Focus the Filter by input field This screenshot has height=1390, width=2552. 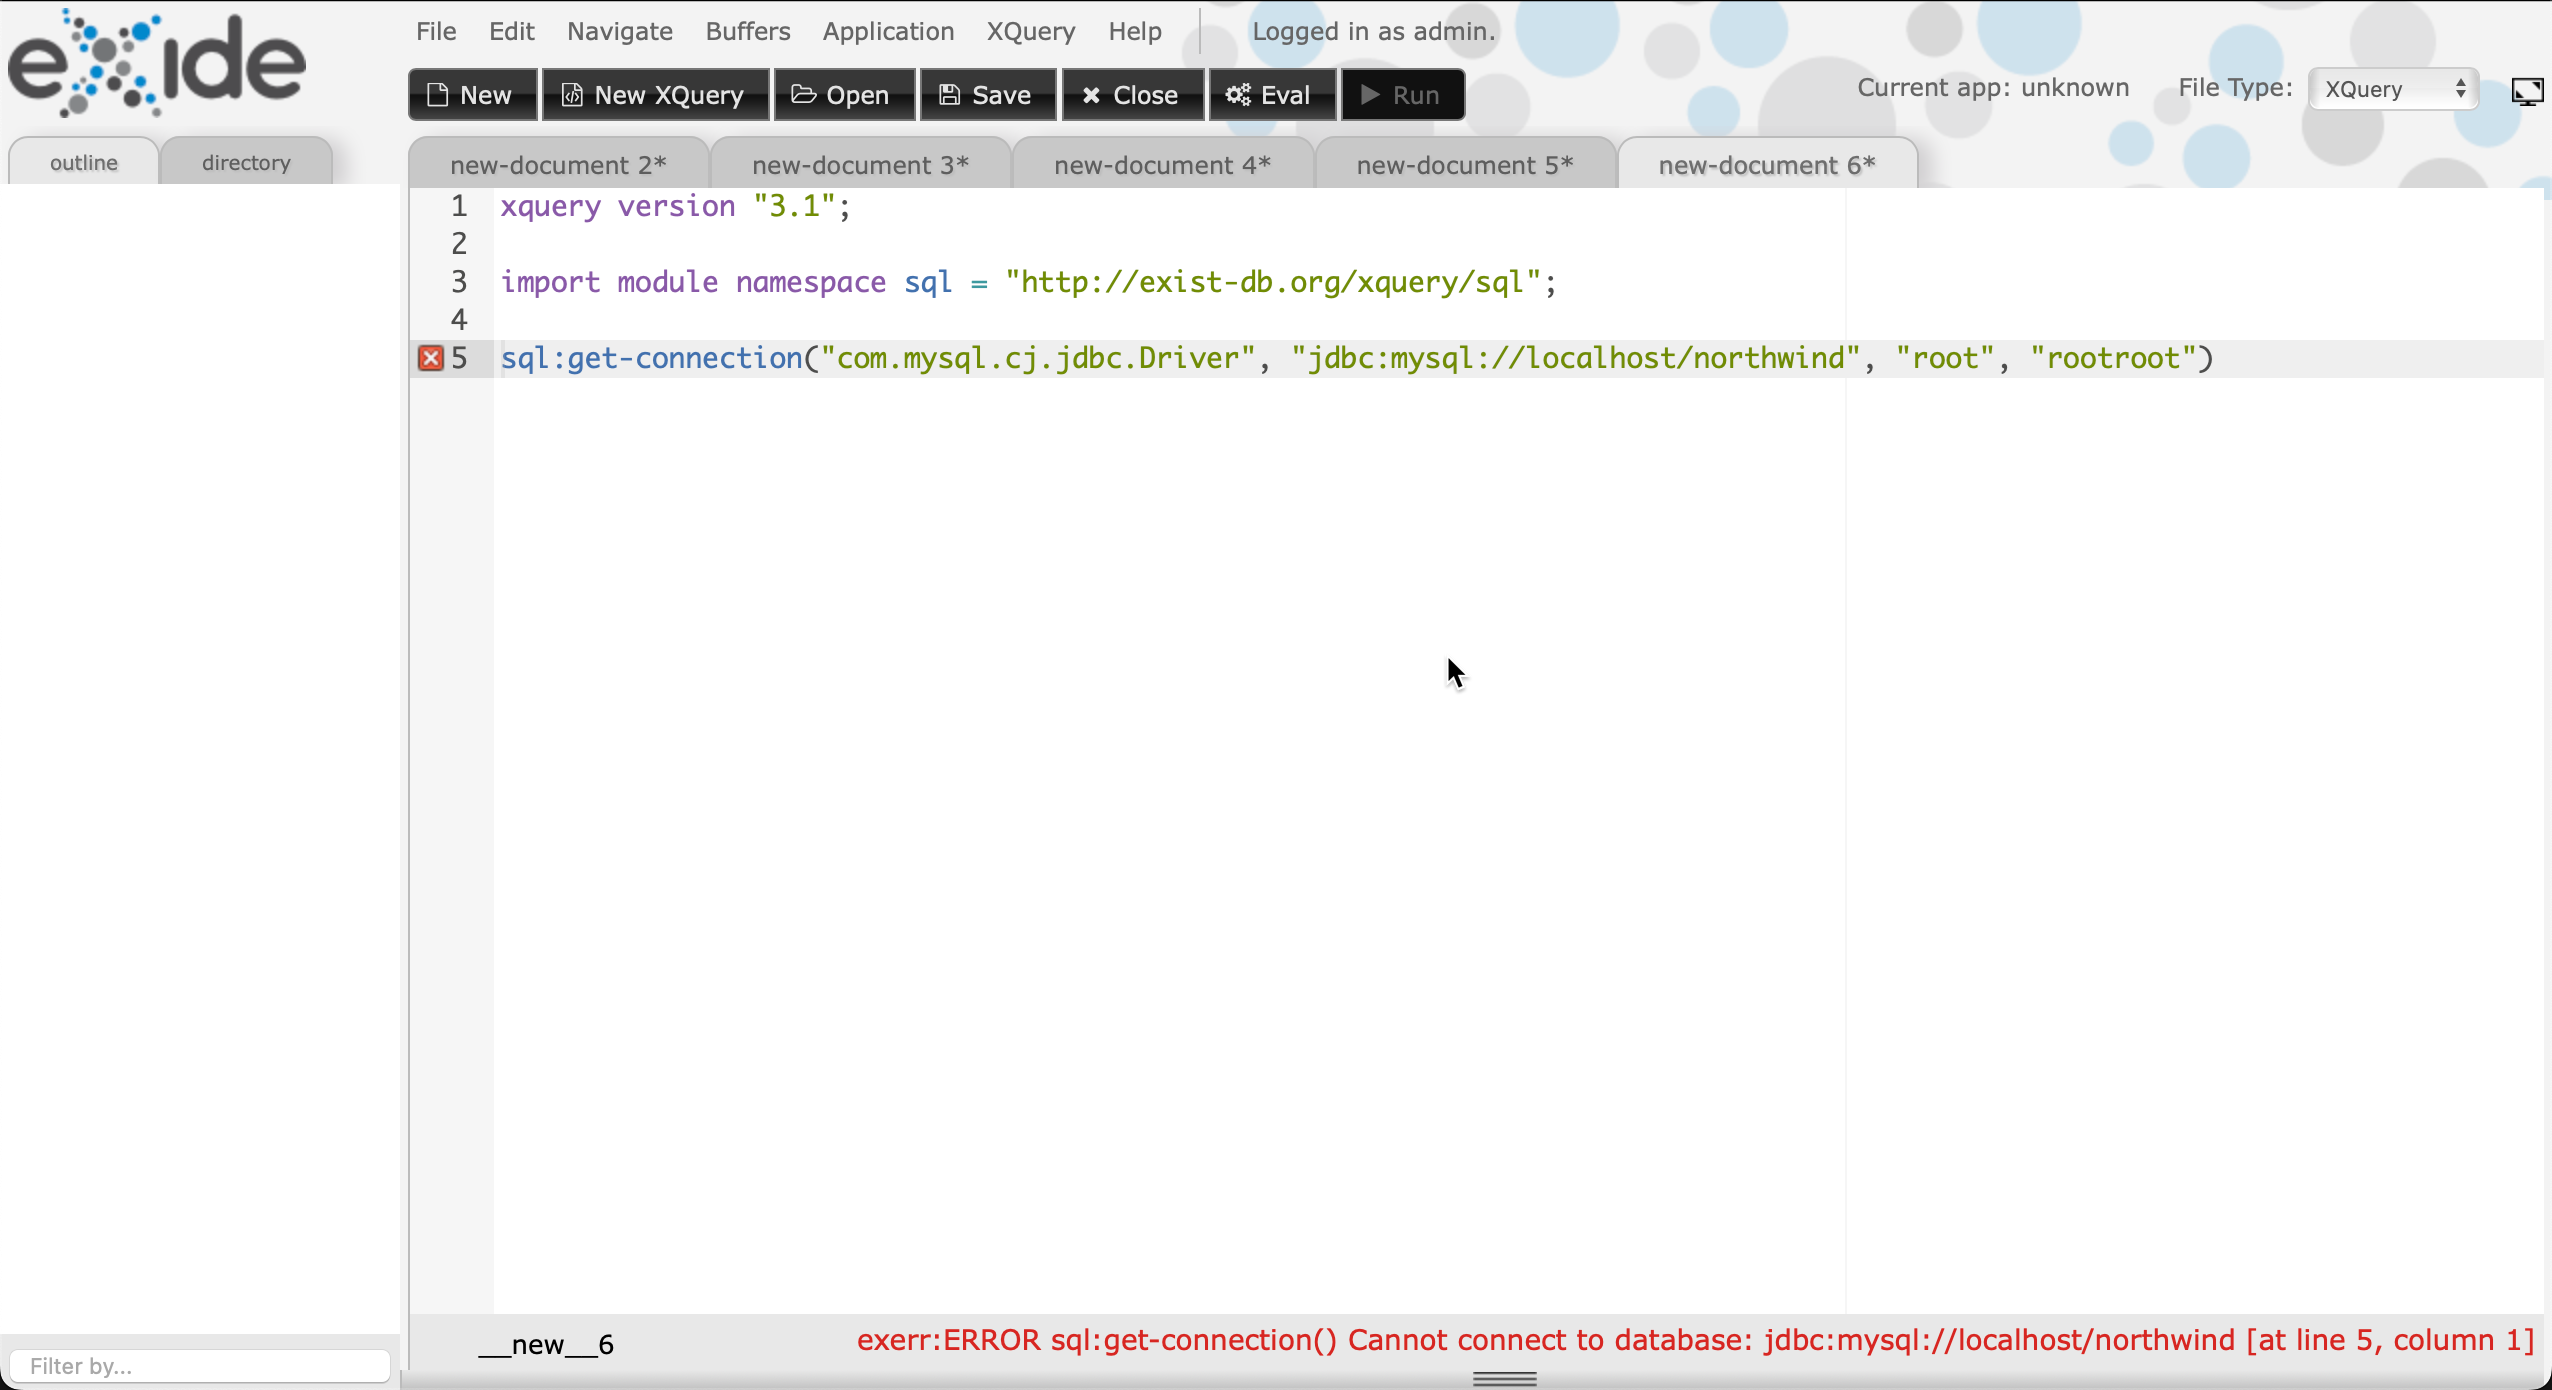pyautogui.click(x=200, y=1366)
